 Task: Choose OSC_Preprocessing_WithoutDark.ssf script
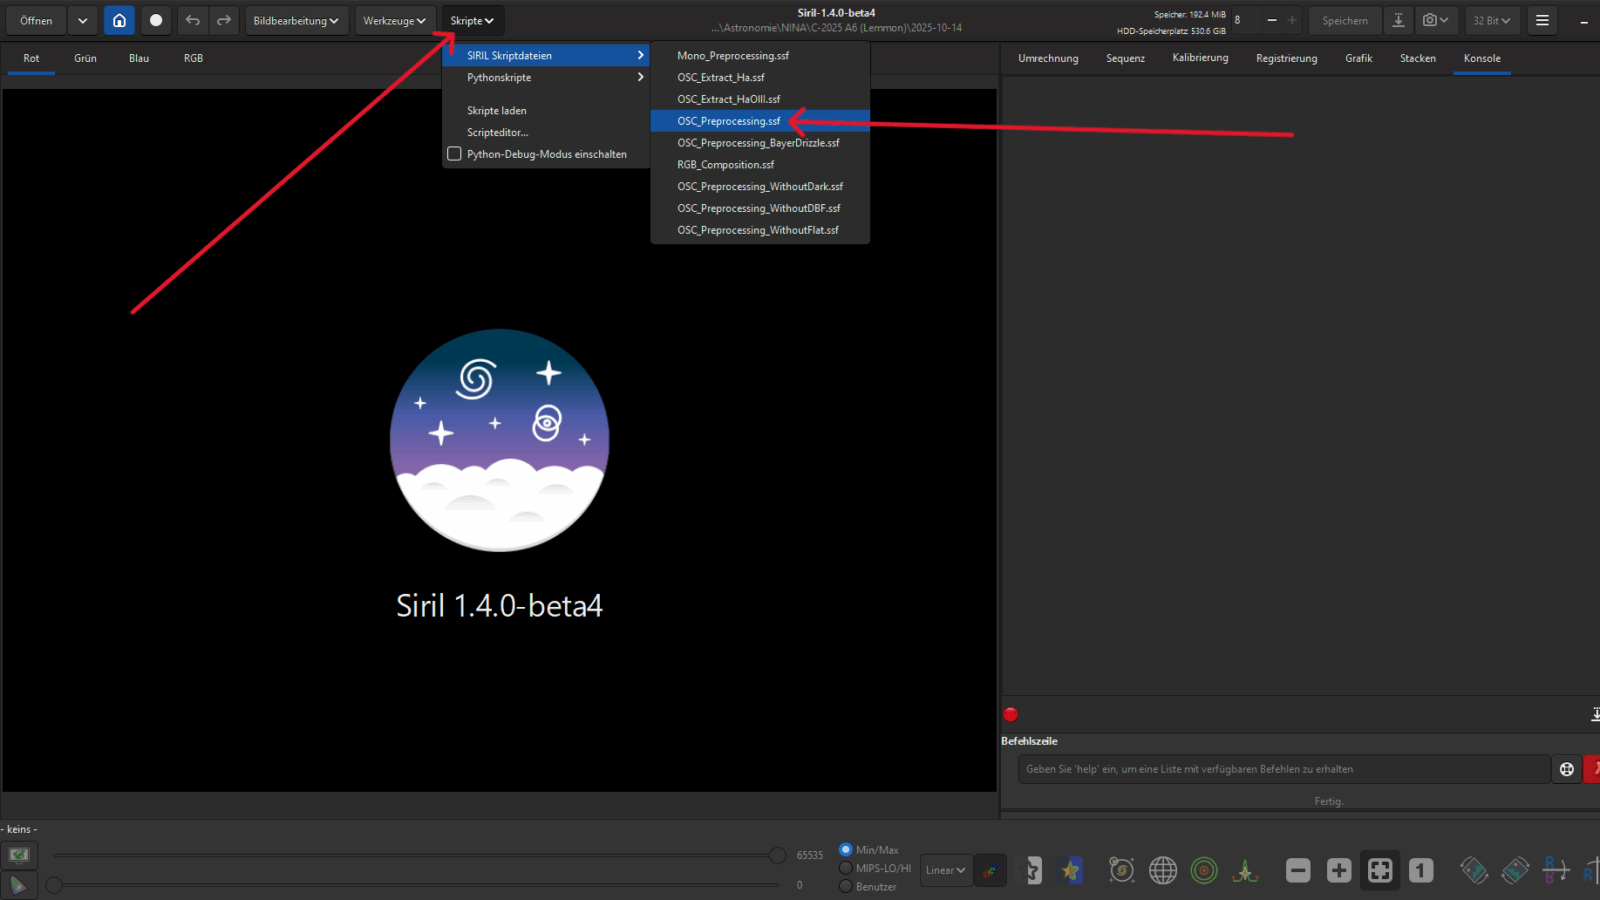pyautogui.click(x=759, y=187)
